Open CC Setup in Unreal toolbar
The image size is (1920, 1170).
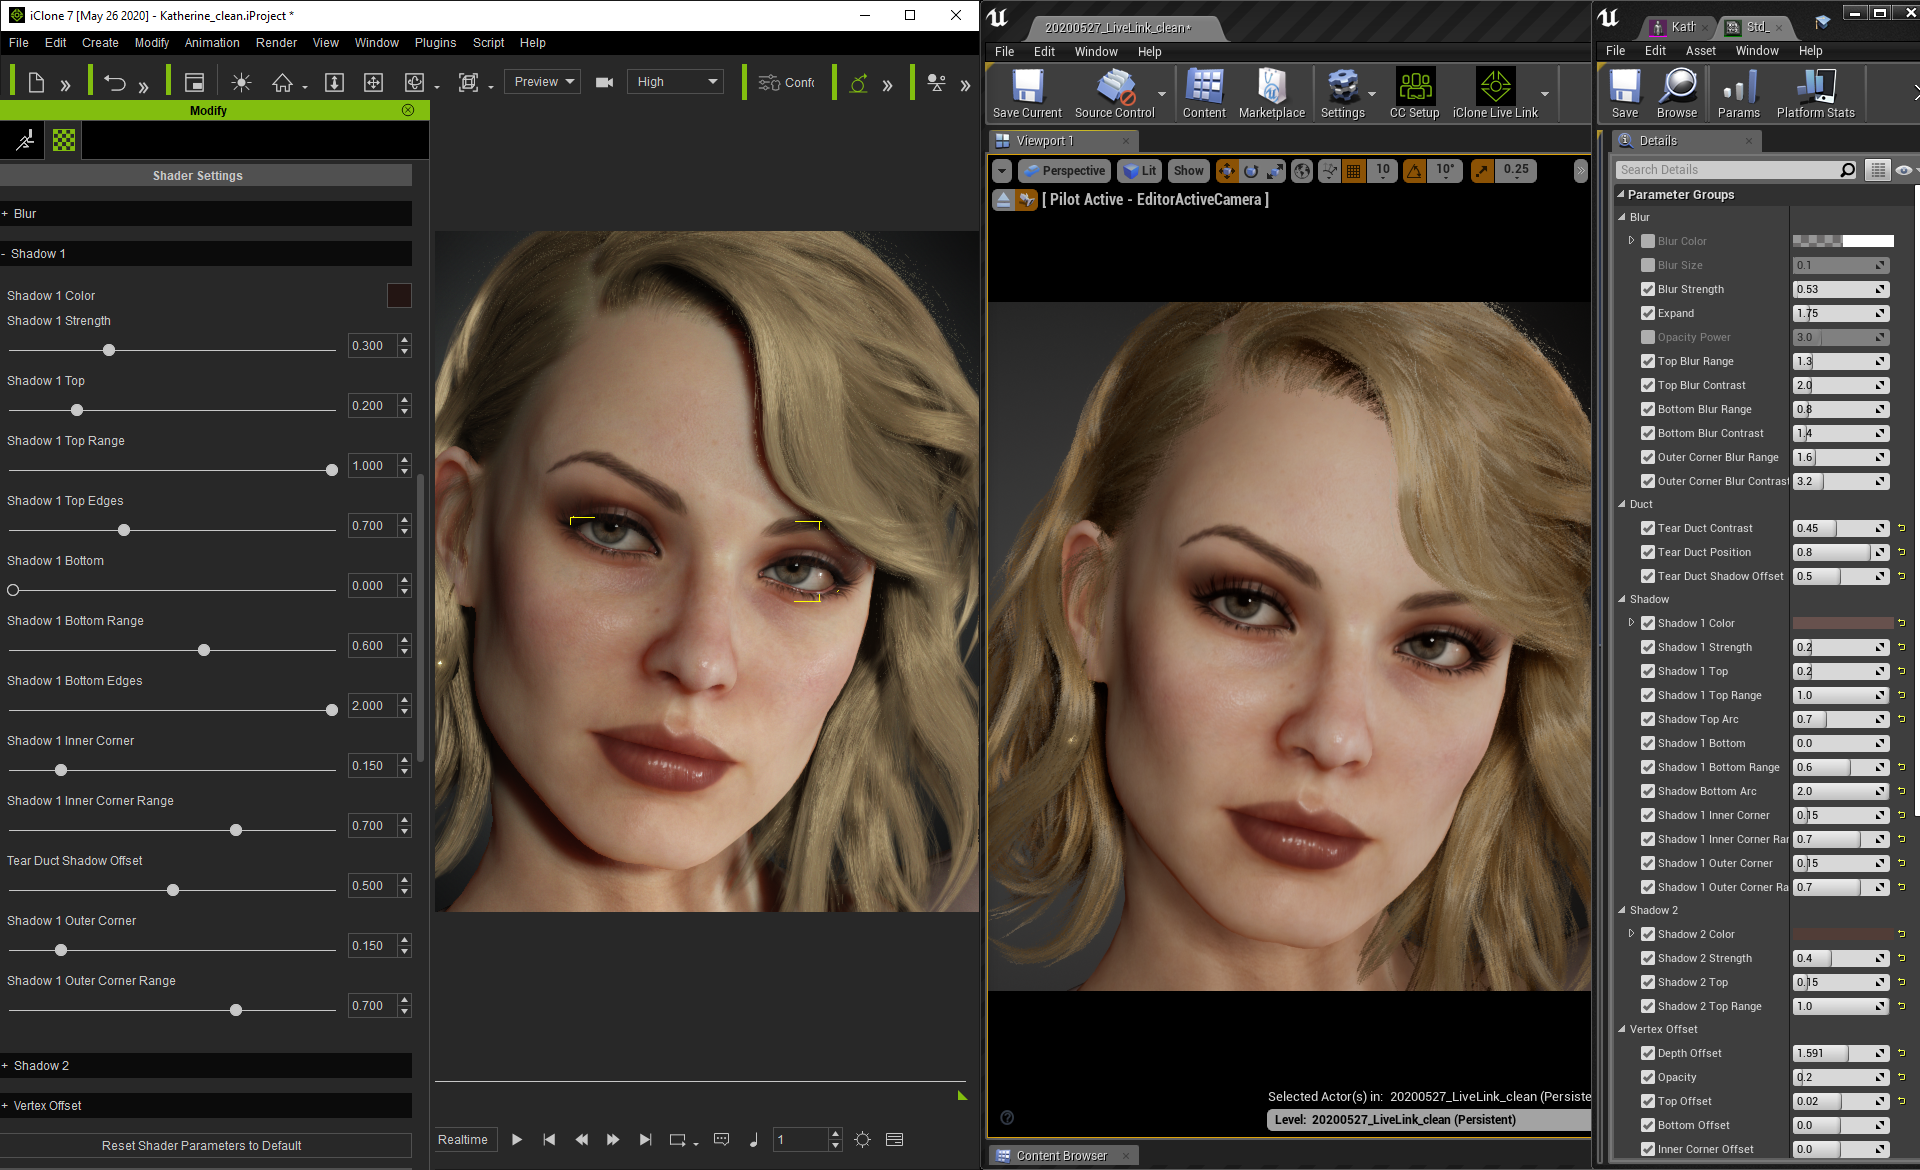click(x=1414, y=88)
